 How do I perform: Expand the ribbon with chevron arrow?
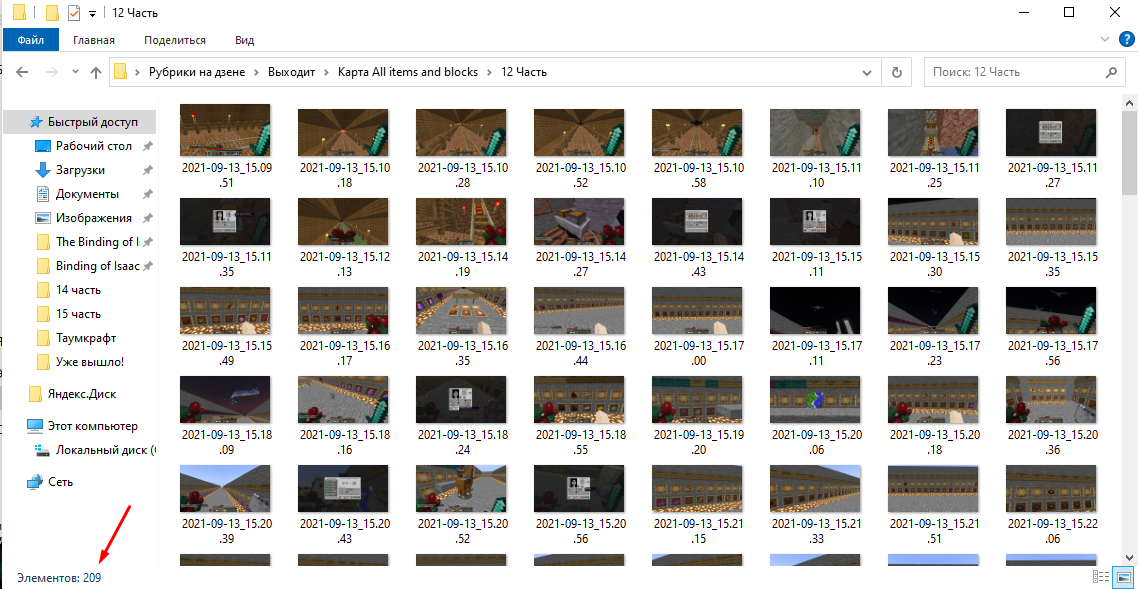pos(1105,39)
